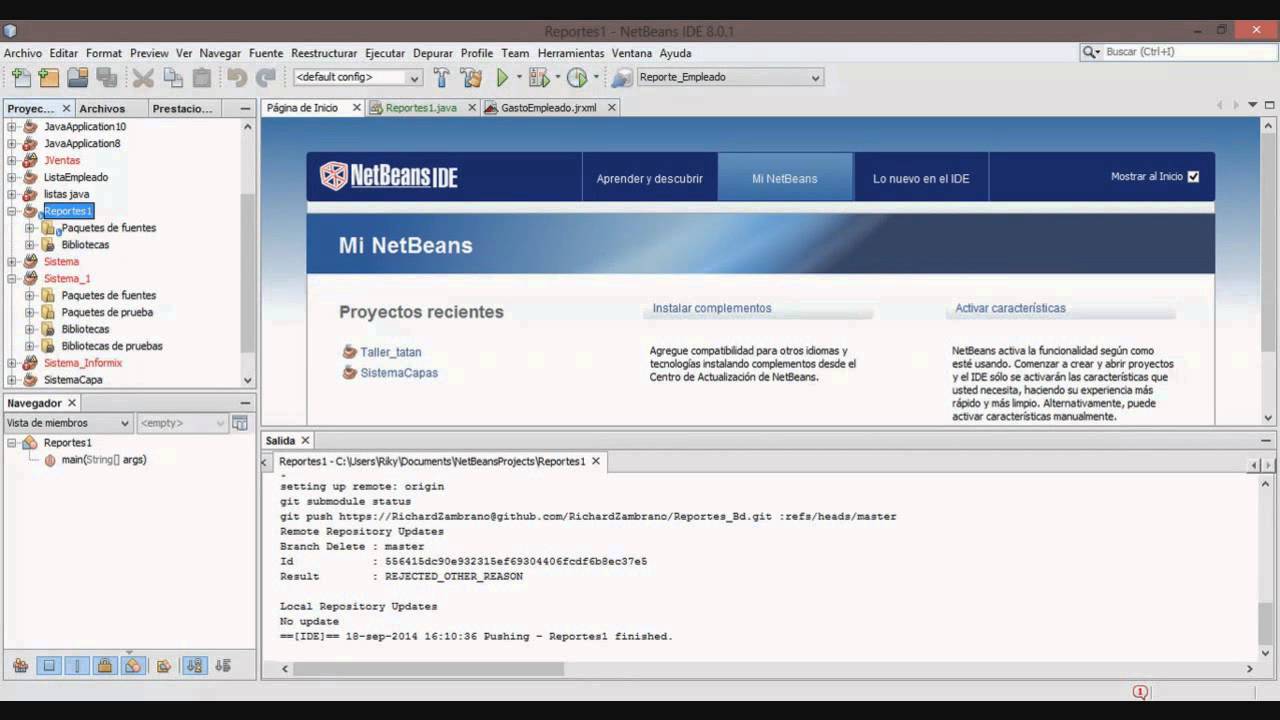Uncheck the Mostrar al Inicio checkbox
The height and width of the screenshot is (720, 1280).
point(1193,177)
